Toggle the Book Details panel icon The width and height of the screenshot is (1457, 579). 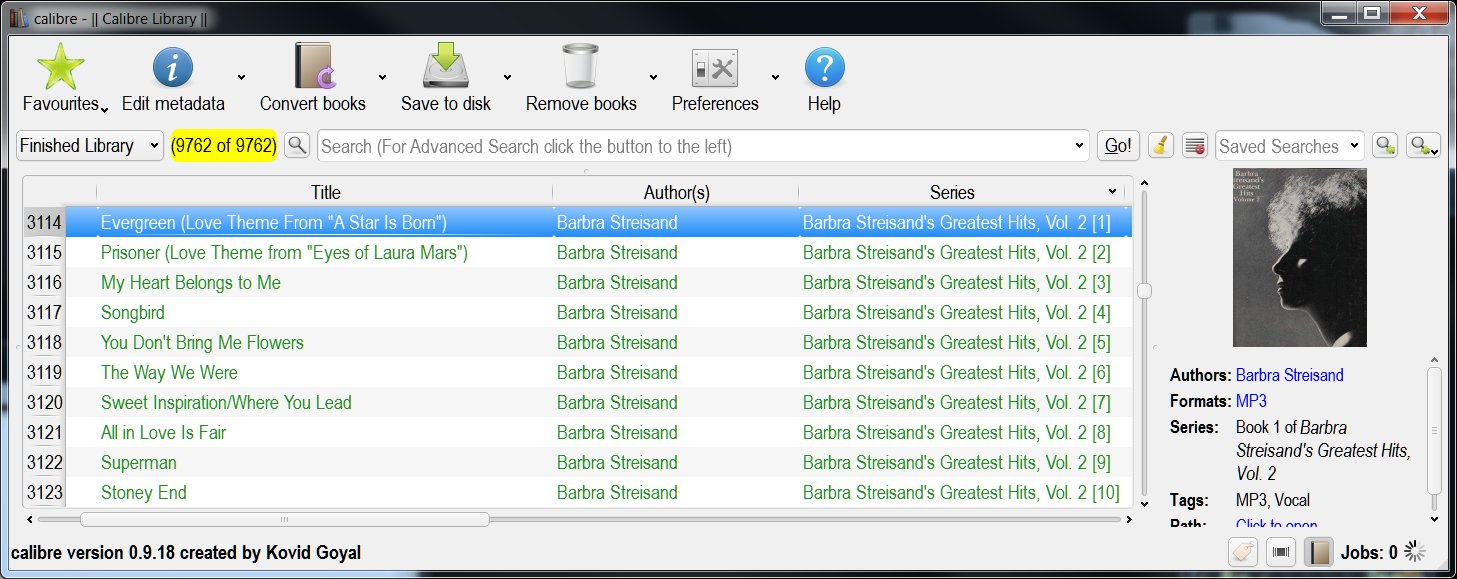pos(1319,552)
